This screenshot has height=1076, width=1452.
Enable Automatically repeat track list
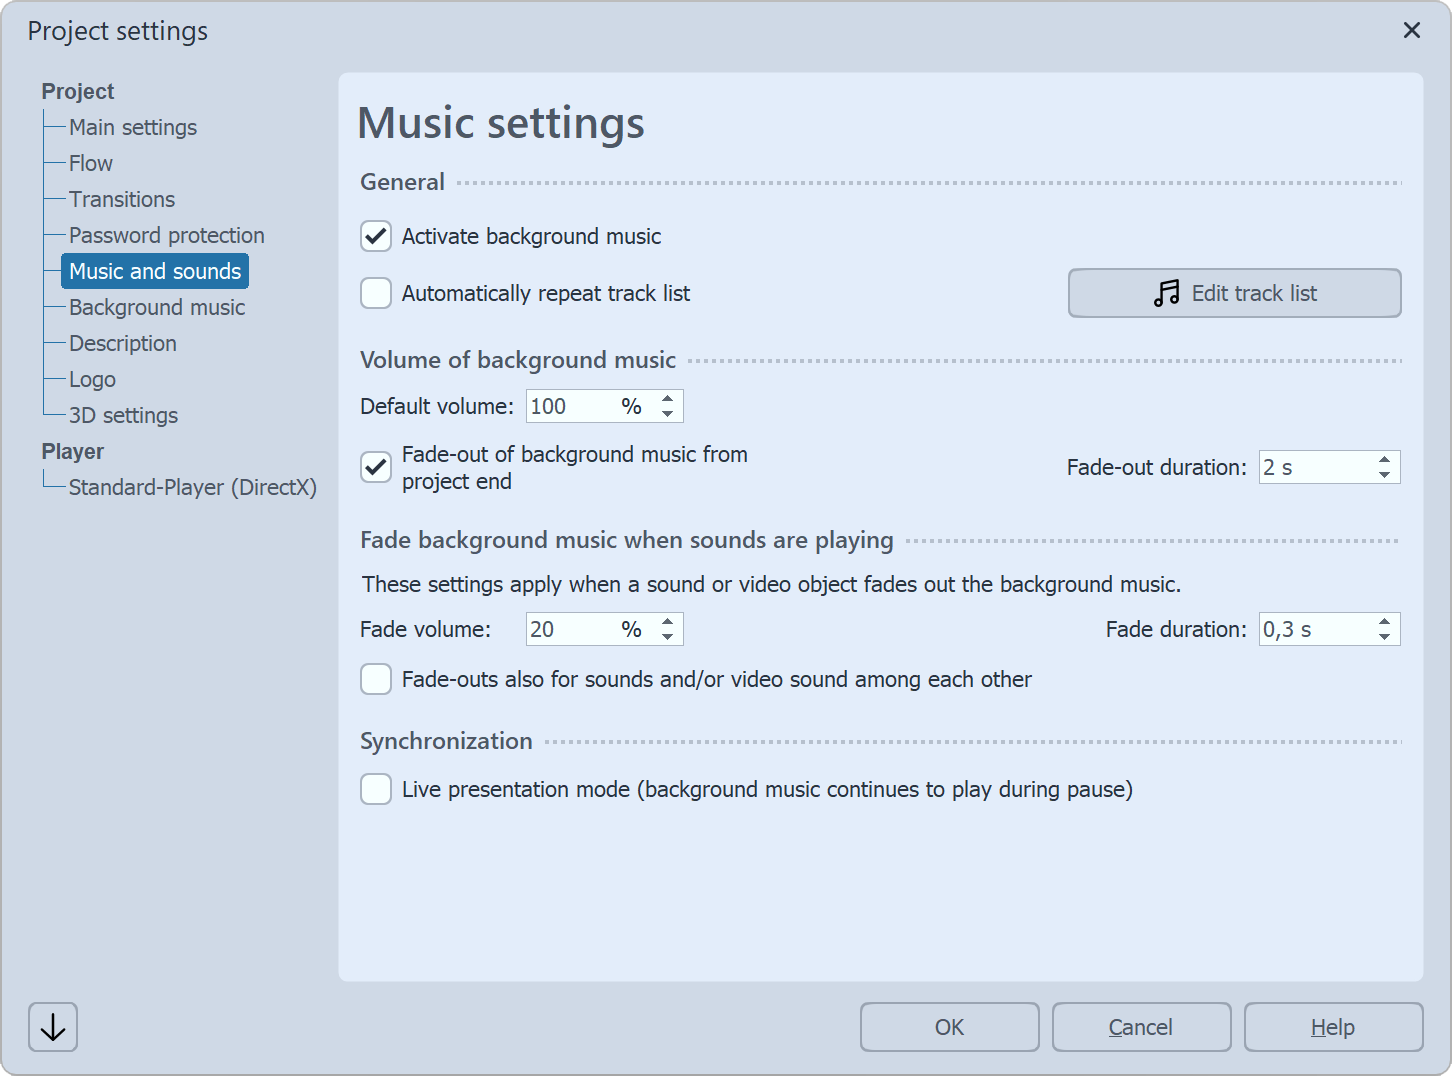pos(375,293)
